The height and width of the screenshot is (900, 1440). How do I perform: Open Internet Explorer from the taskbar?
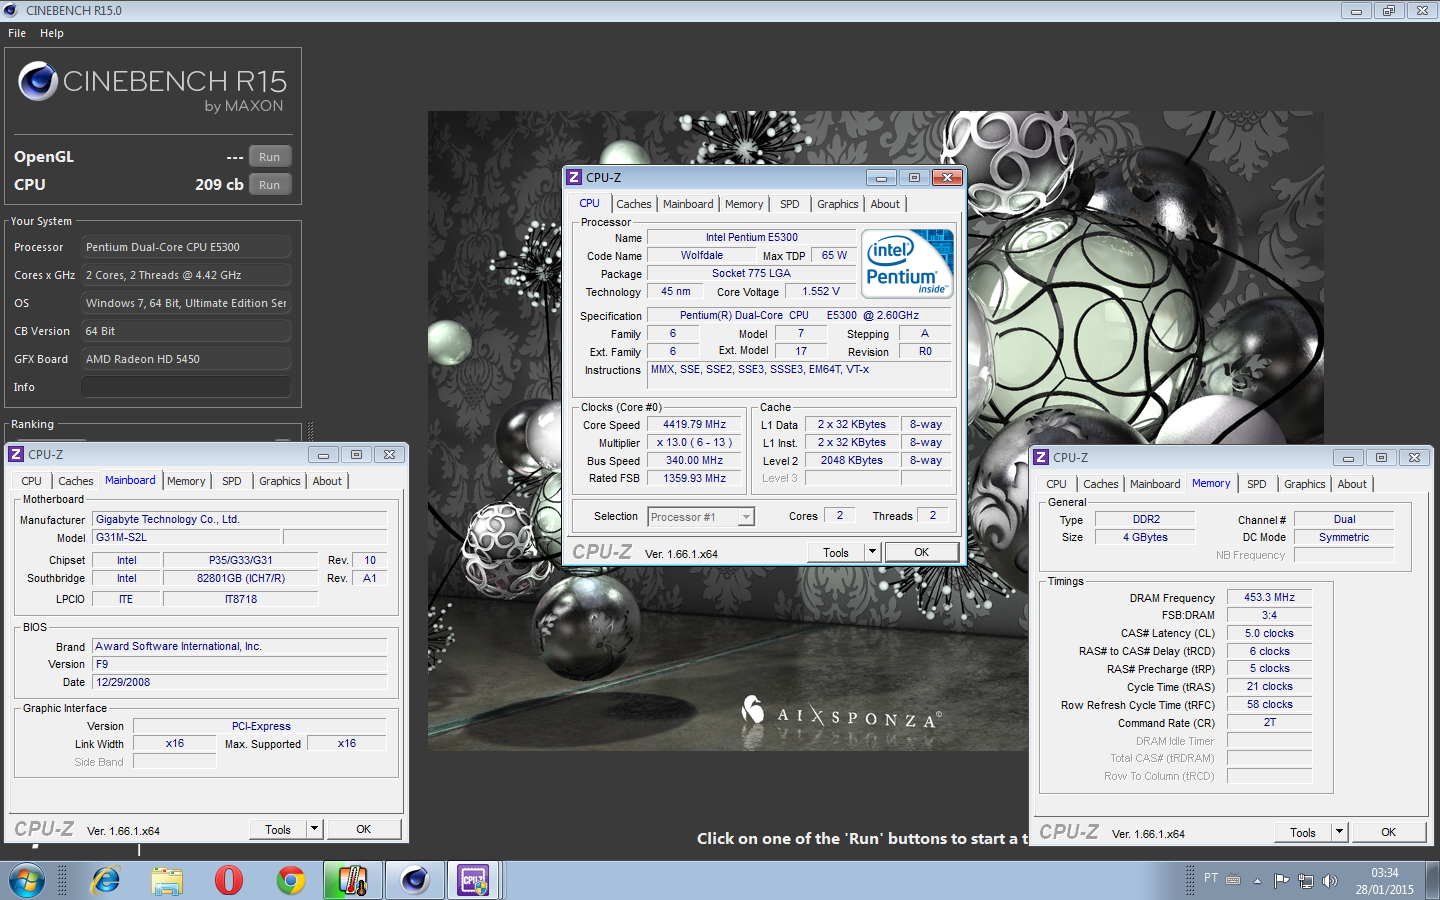(x=105, y=880)
